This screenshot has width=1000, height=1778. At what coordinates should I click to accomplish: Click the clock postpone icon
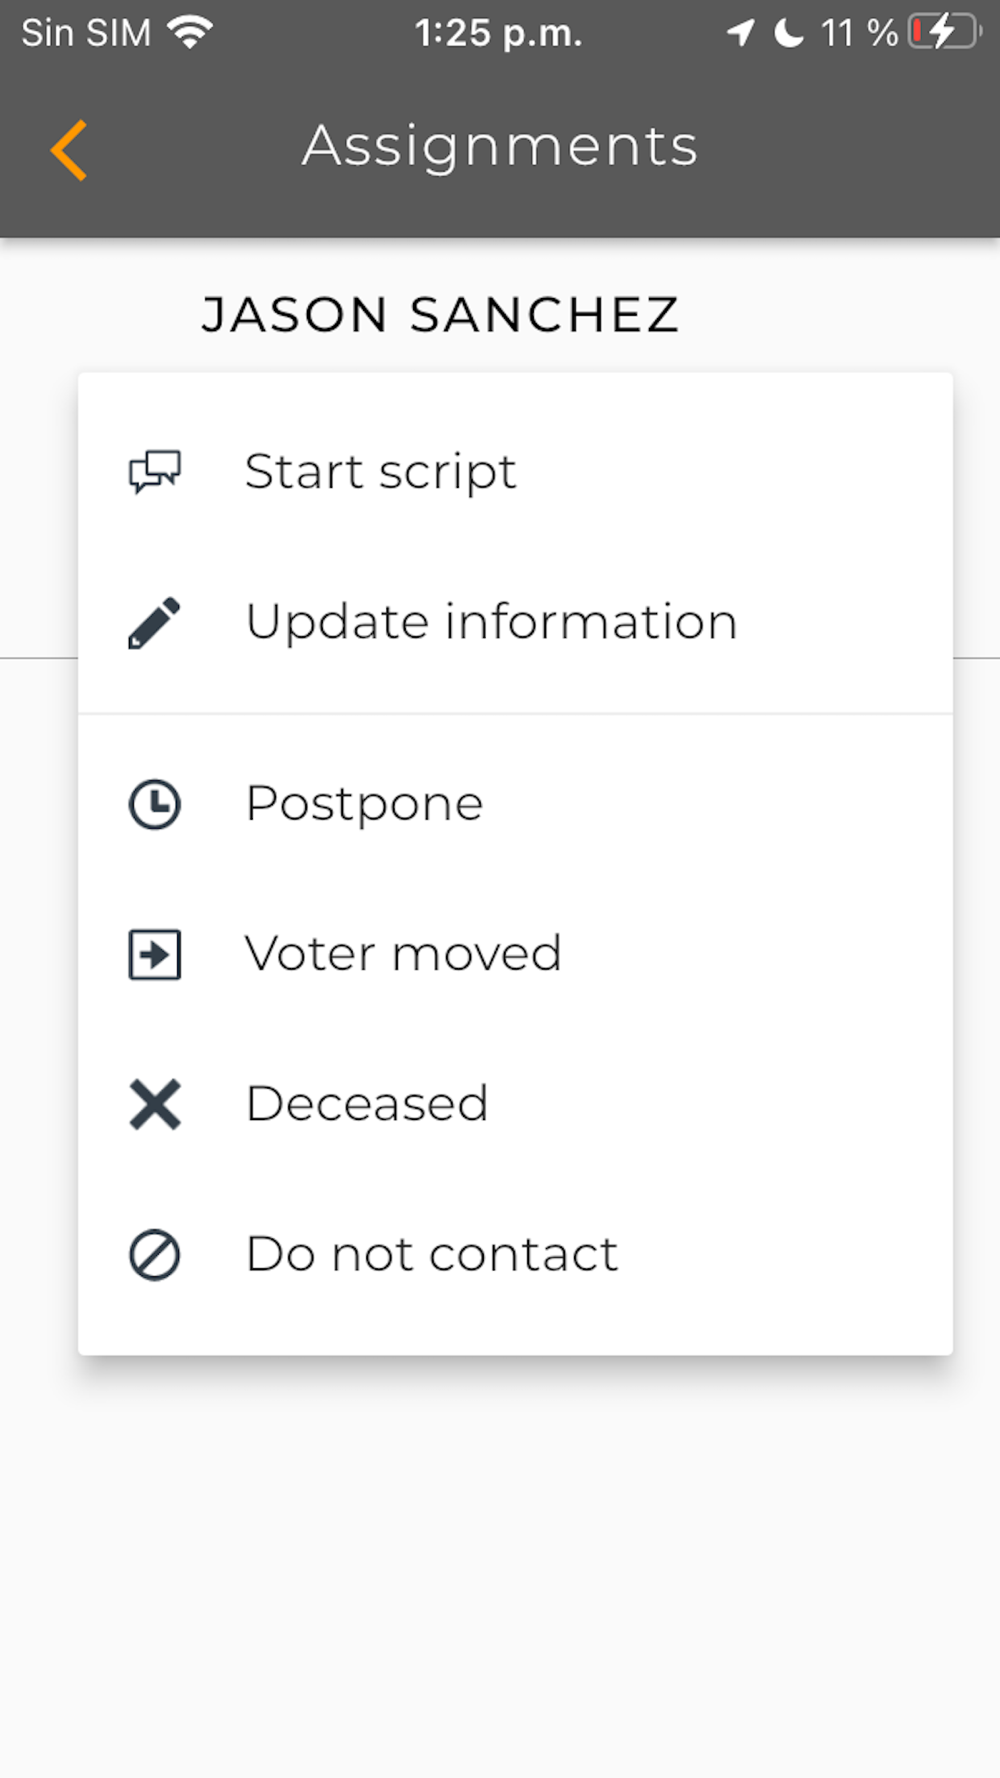coord(155,804)
